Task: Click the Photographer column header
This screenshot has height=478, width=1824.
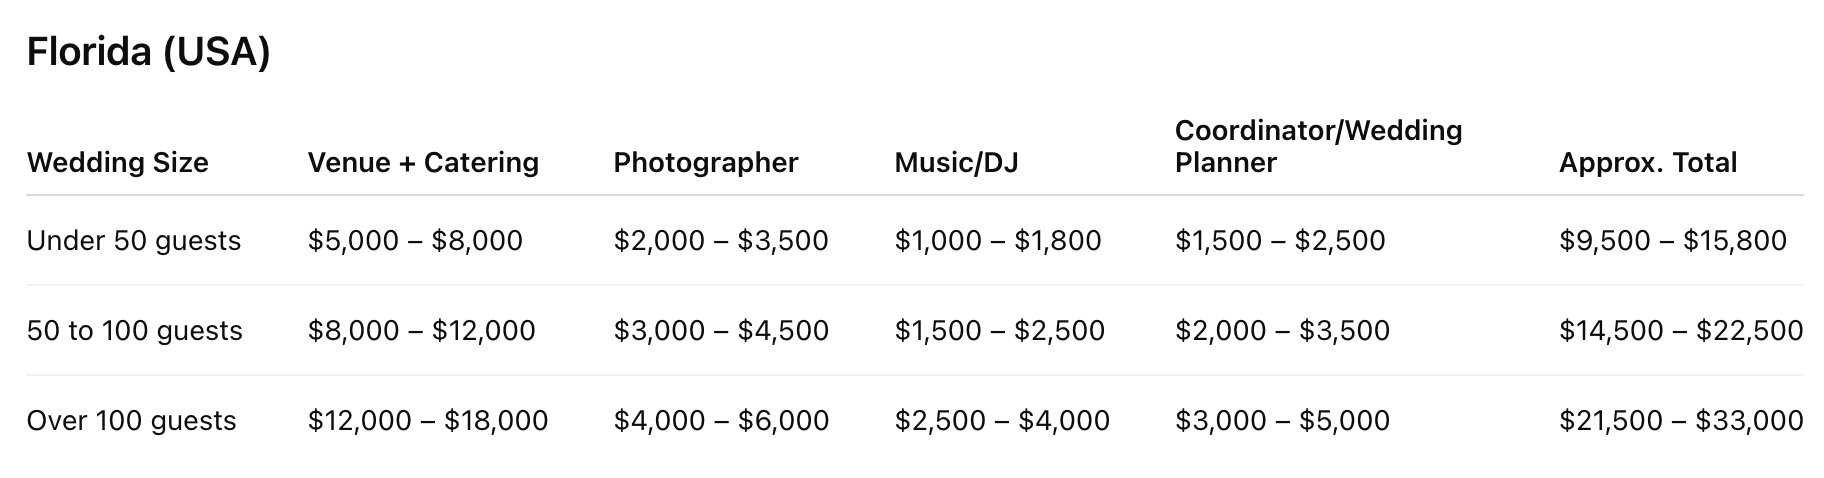Action: 706,162
